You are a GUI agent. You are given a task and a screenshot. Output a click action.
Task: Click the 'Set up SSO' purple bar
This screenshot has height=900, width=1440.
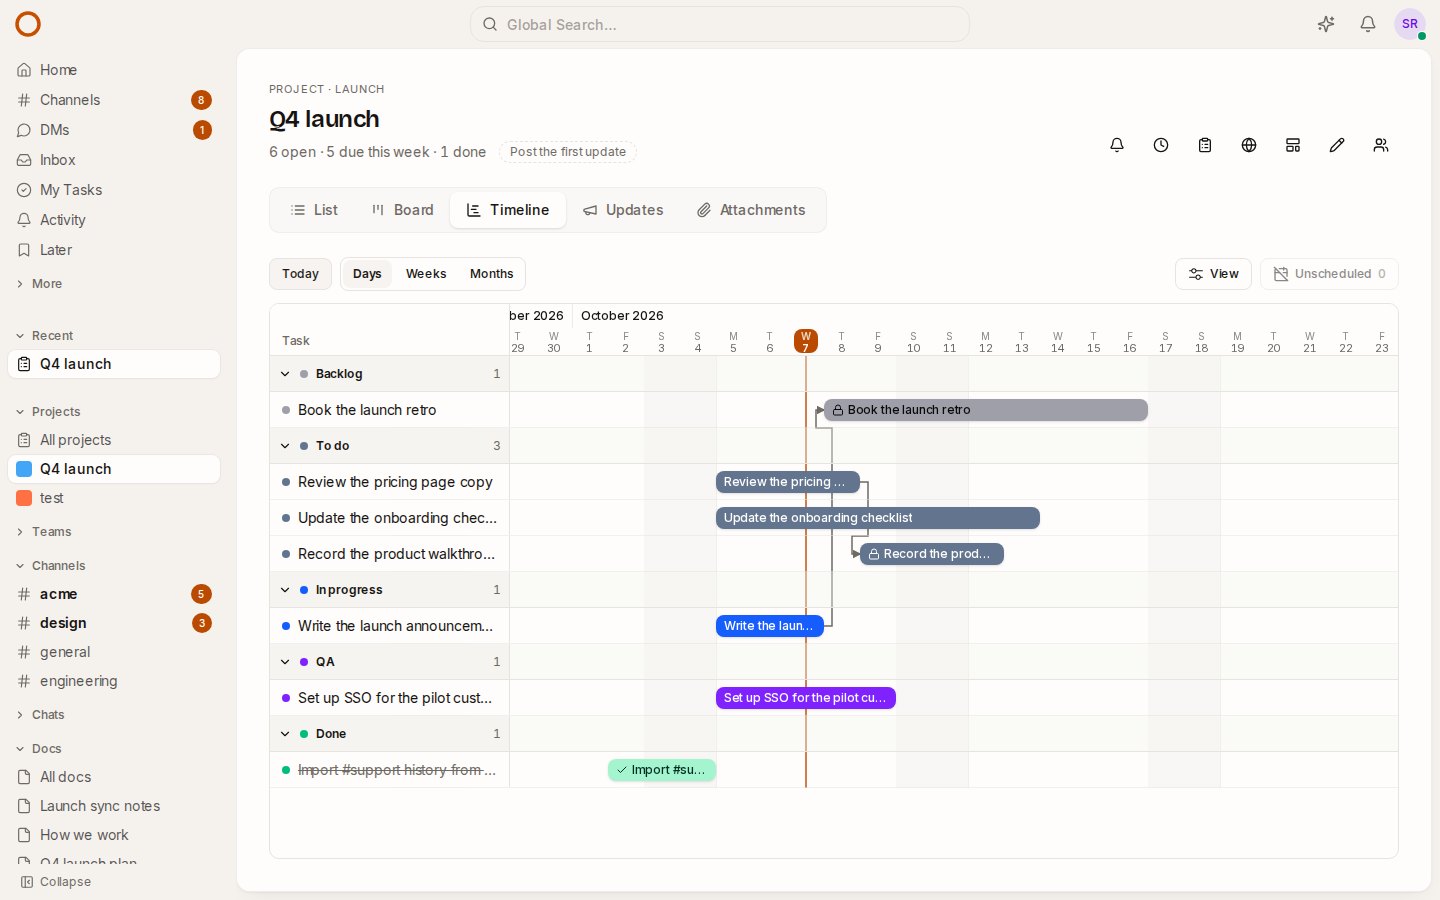point(806,698)
